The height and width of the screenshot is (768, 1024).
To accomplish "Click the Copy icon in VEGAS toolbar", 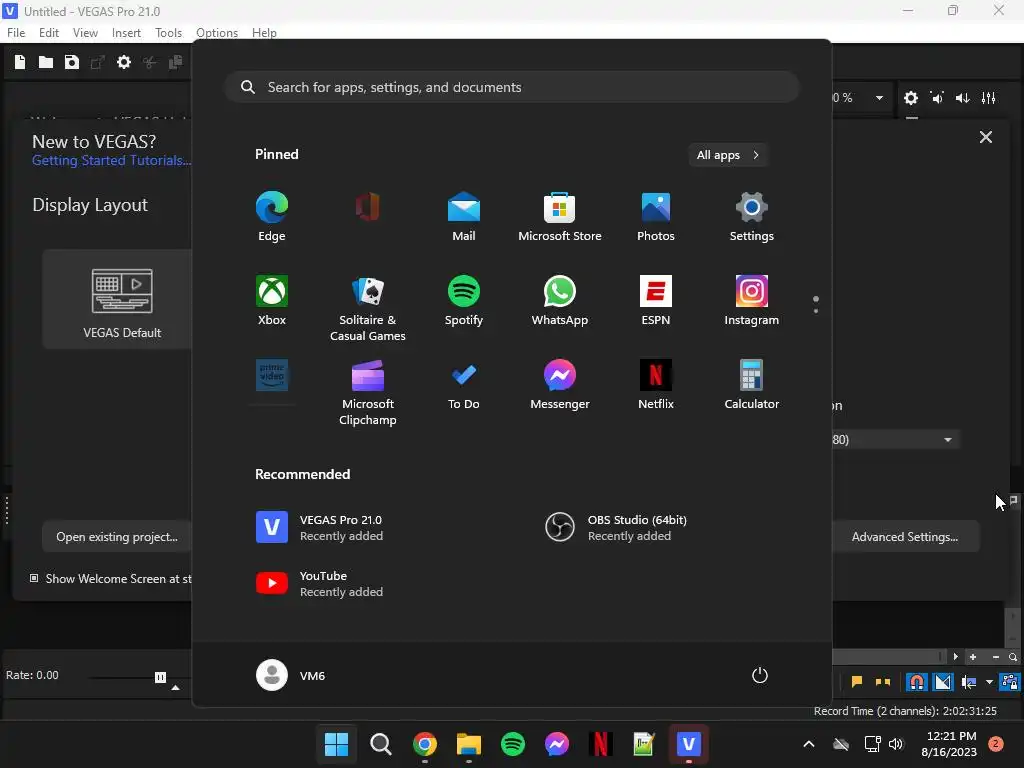I will pos(175,62).
